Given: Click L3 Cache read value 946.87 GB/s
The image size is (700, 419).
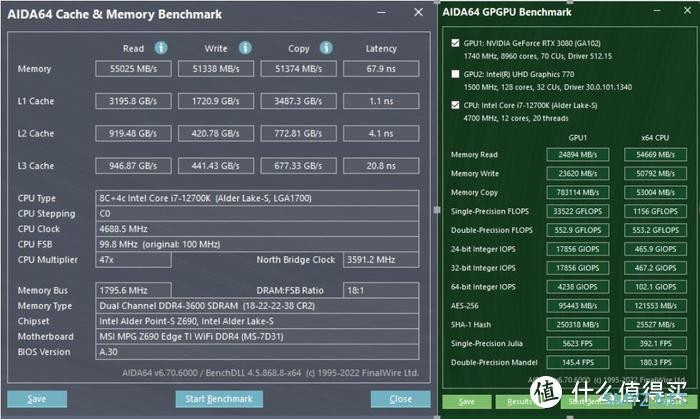Looking at the screenshot, I should click(133, 166).
